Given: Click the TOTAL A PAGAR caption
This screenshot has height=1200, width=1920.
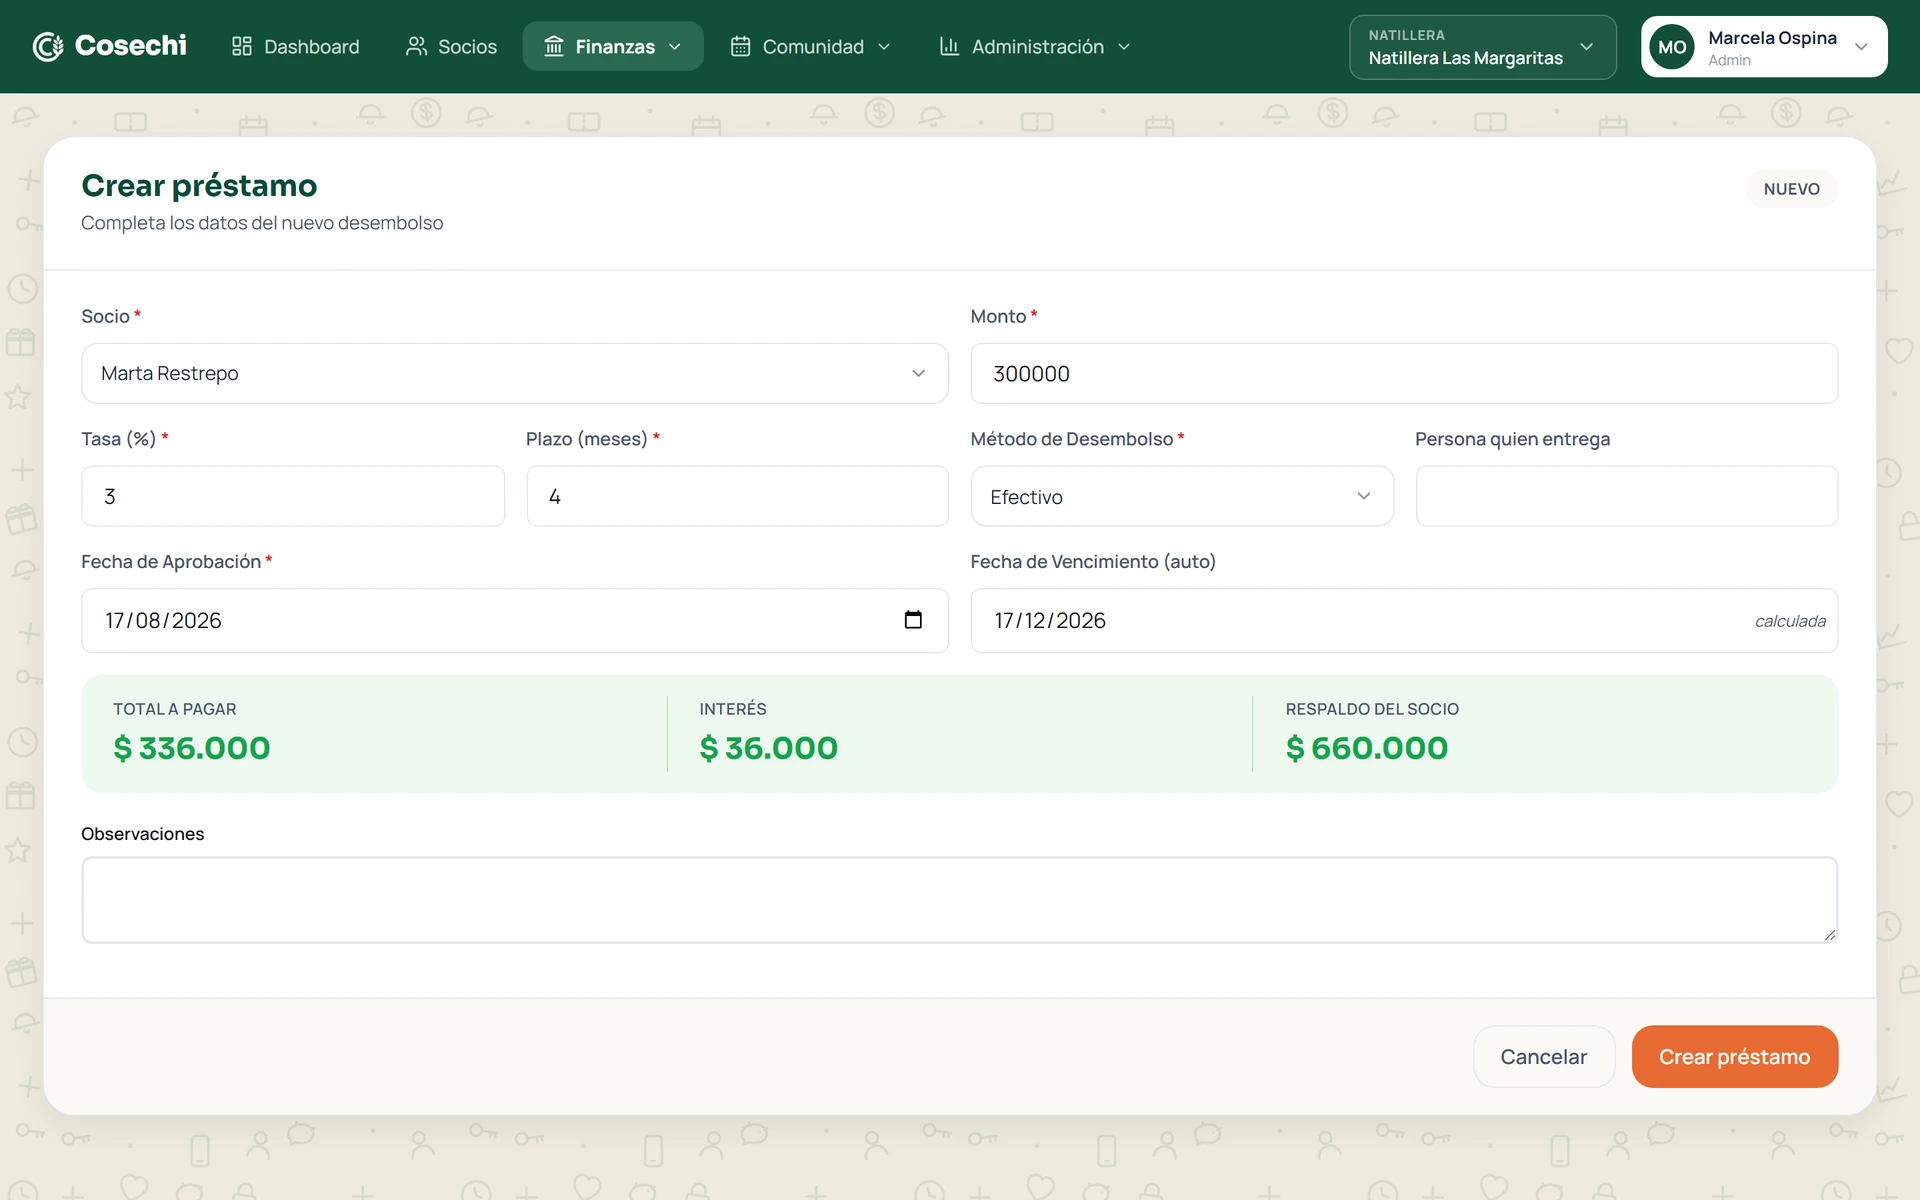Looking at the screenshot, I should click(175, 709).
